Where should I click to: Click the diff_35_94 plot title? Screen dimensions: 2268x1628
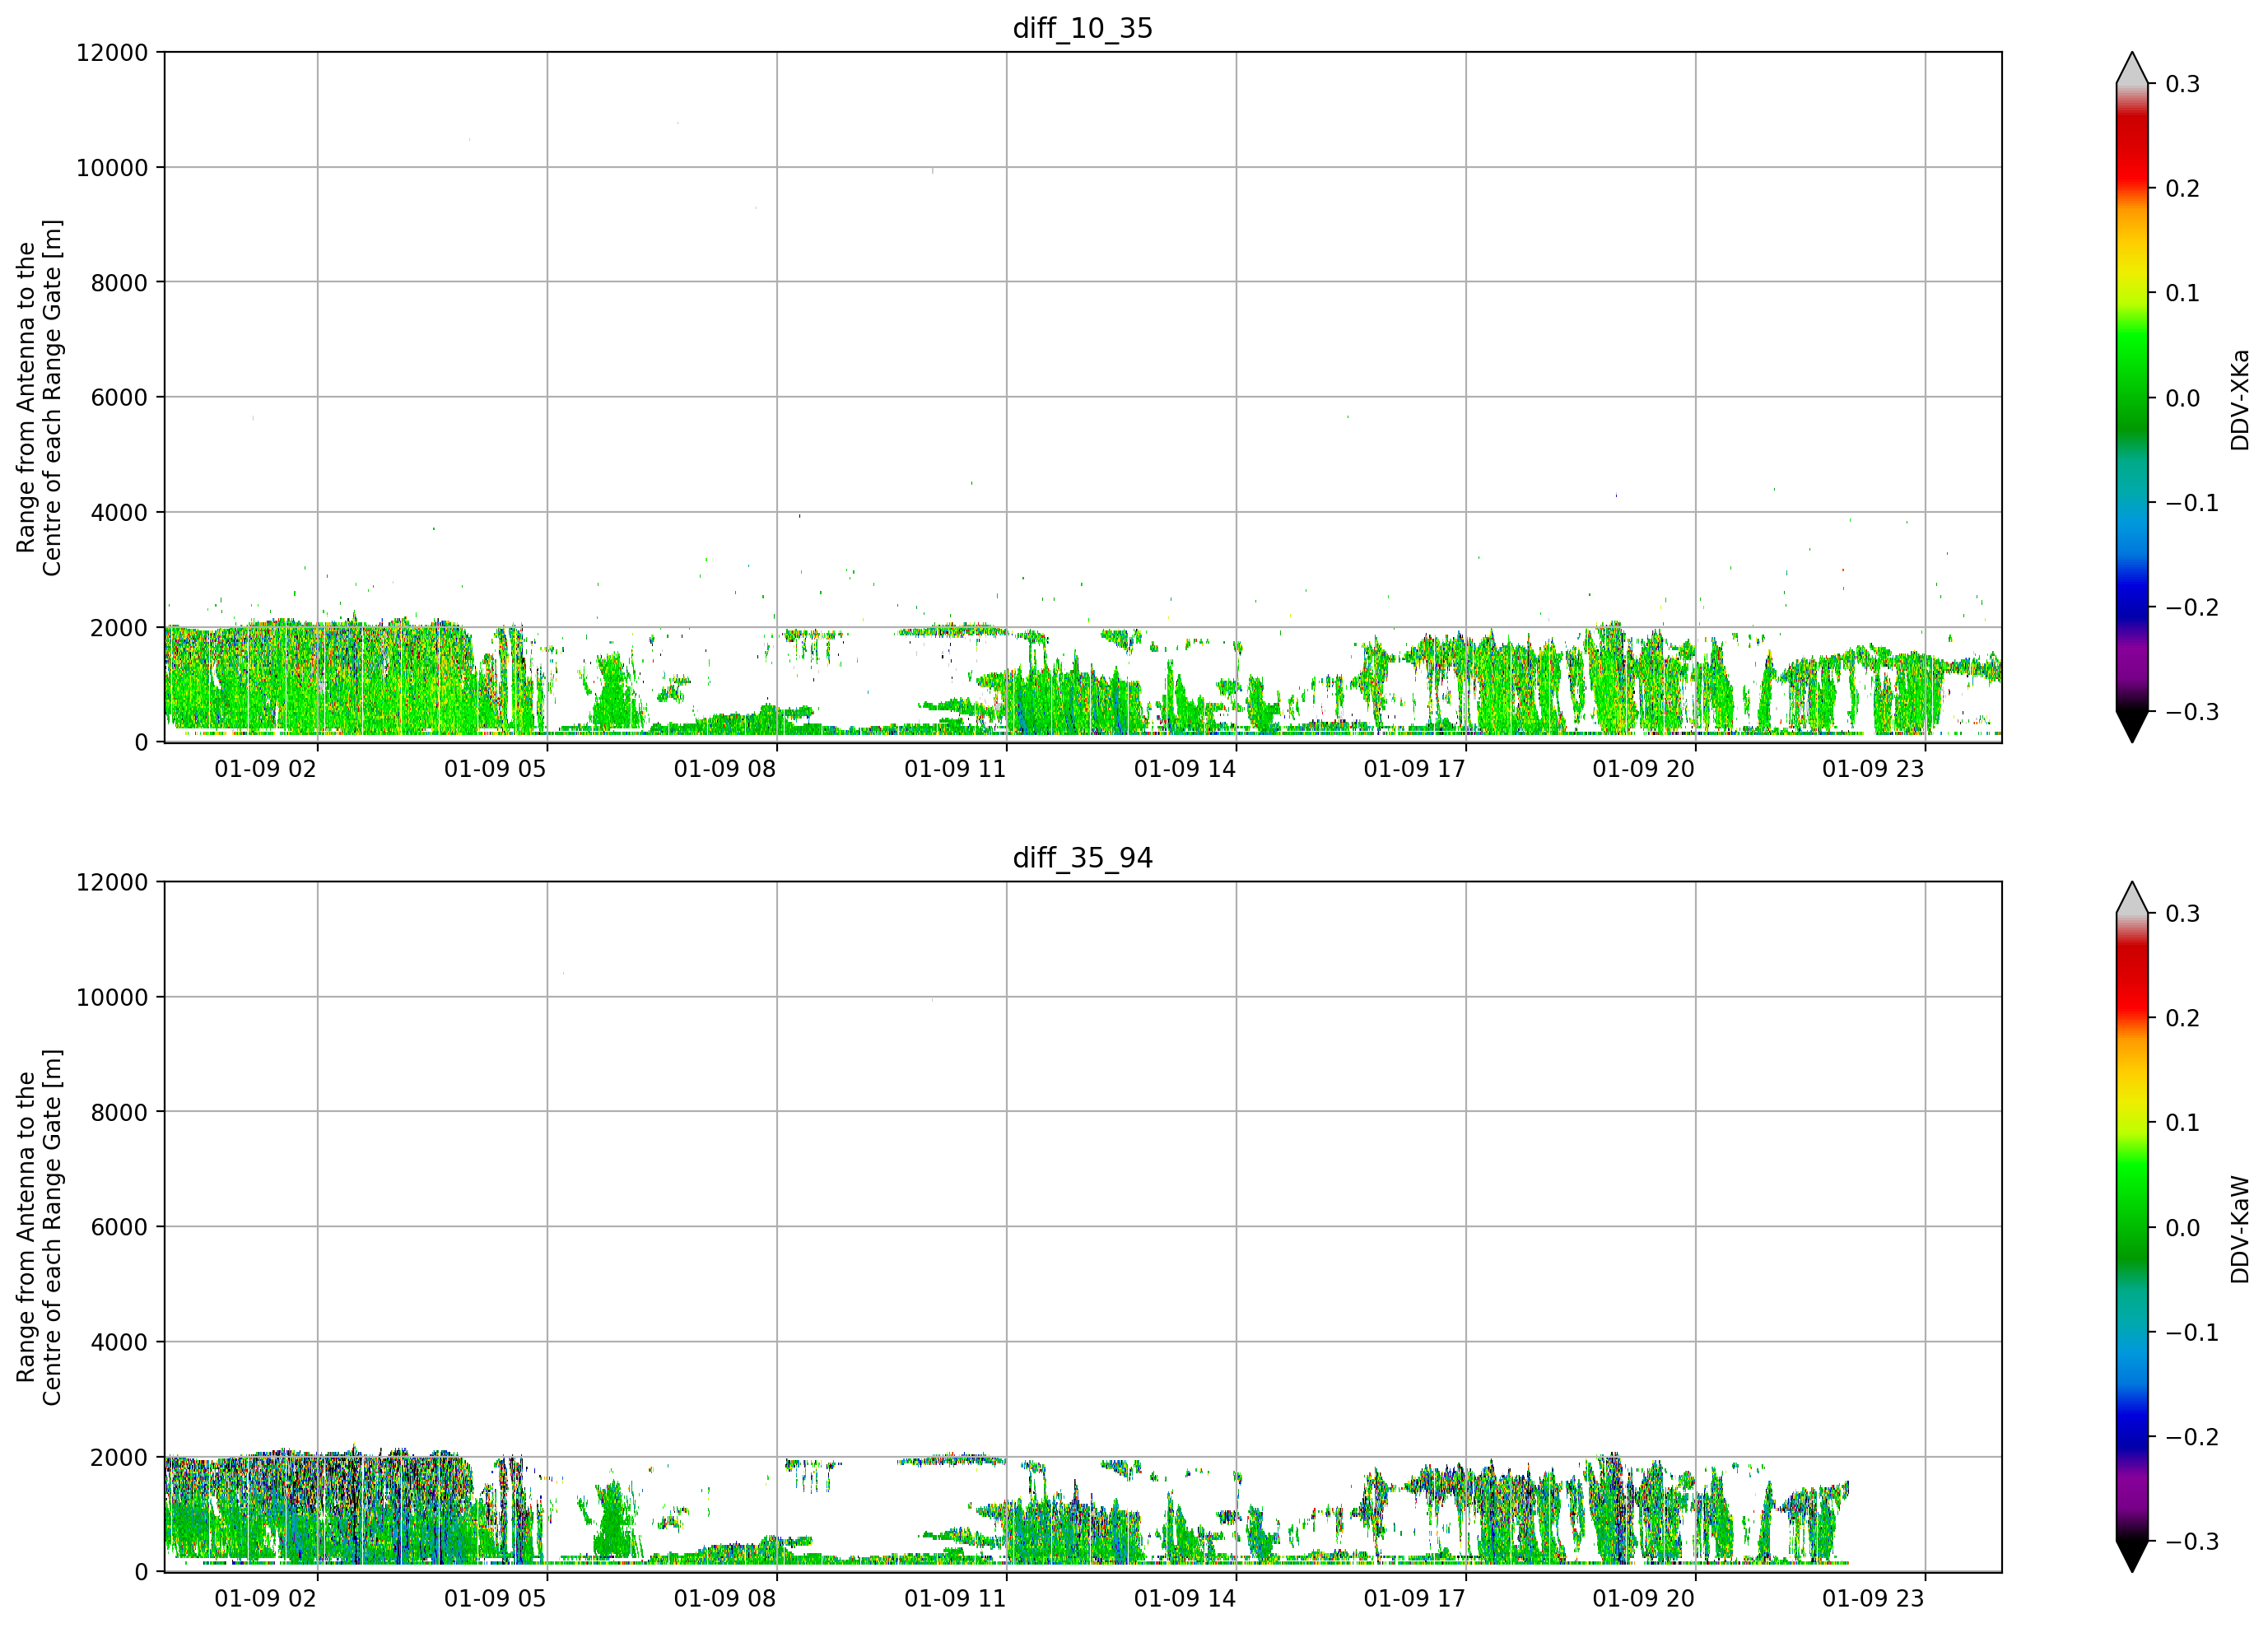coord(1083,858)
